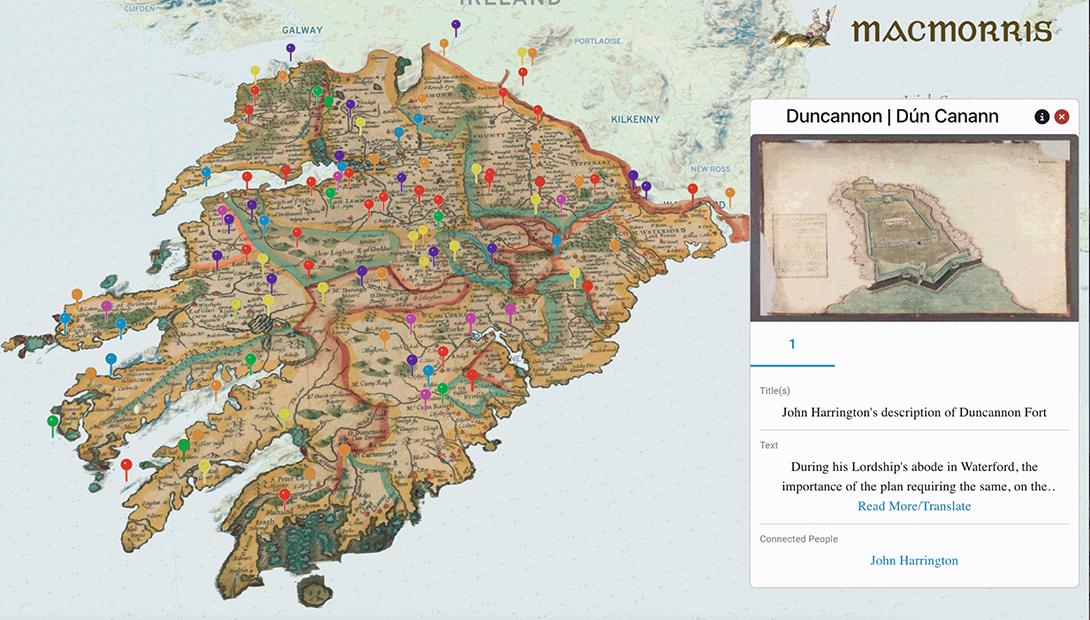
Task: Select the purple pin just below Galway label
Action: point(291,49)
